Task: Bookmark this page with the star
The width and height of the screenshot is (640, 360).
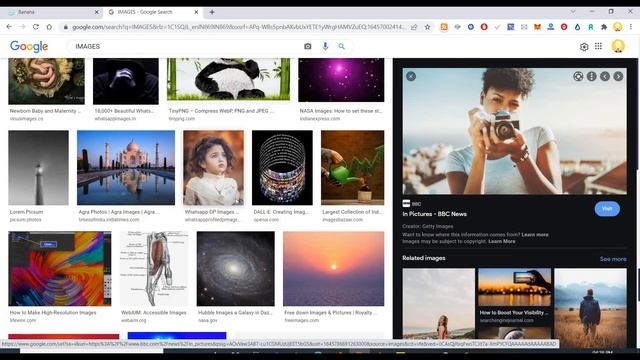Action: pyautogui.click(x=427, y=27)
